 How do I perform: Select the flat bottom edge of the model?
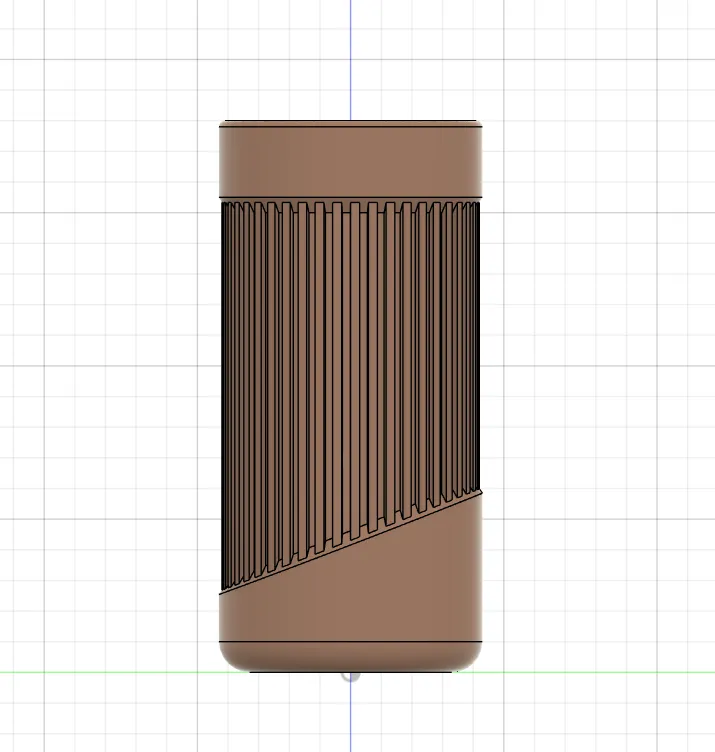click(350, 671)
